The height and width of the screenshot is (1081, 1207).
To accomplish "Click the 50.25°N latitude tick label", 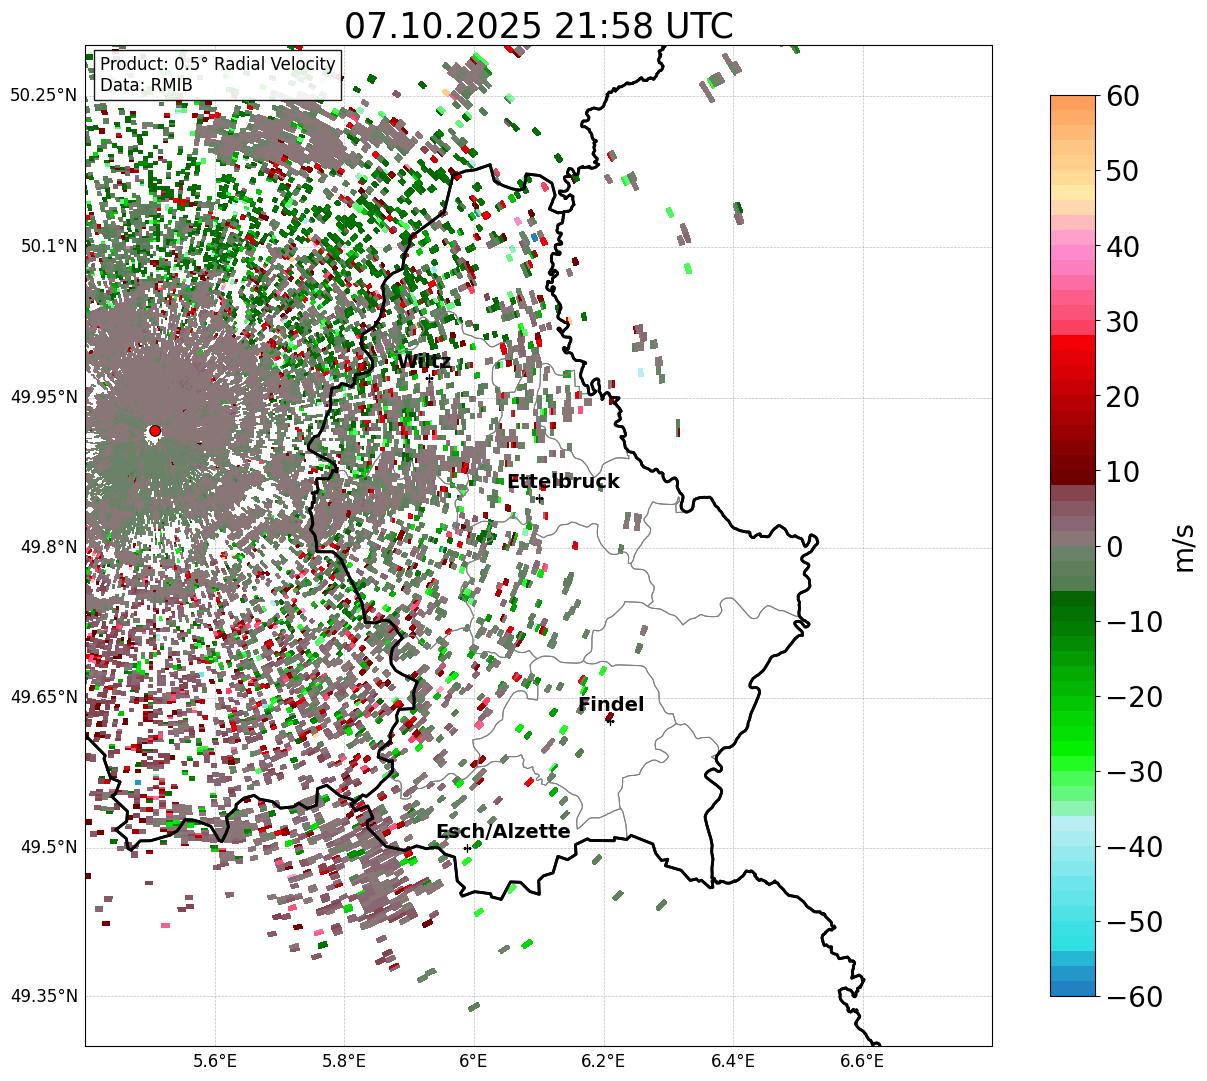I will coord(43,95).
